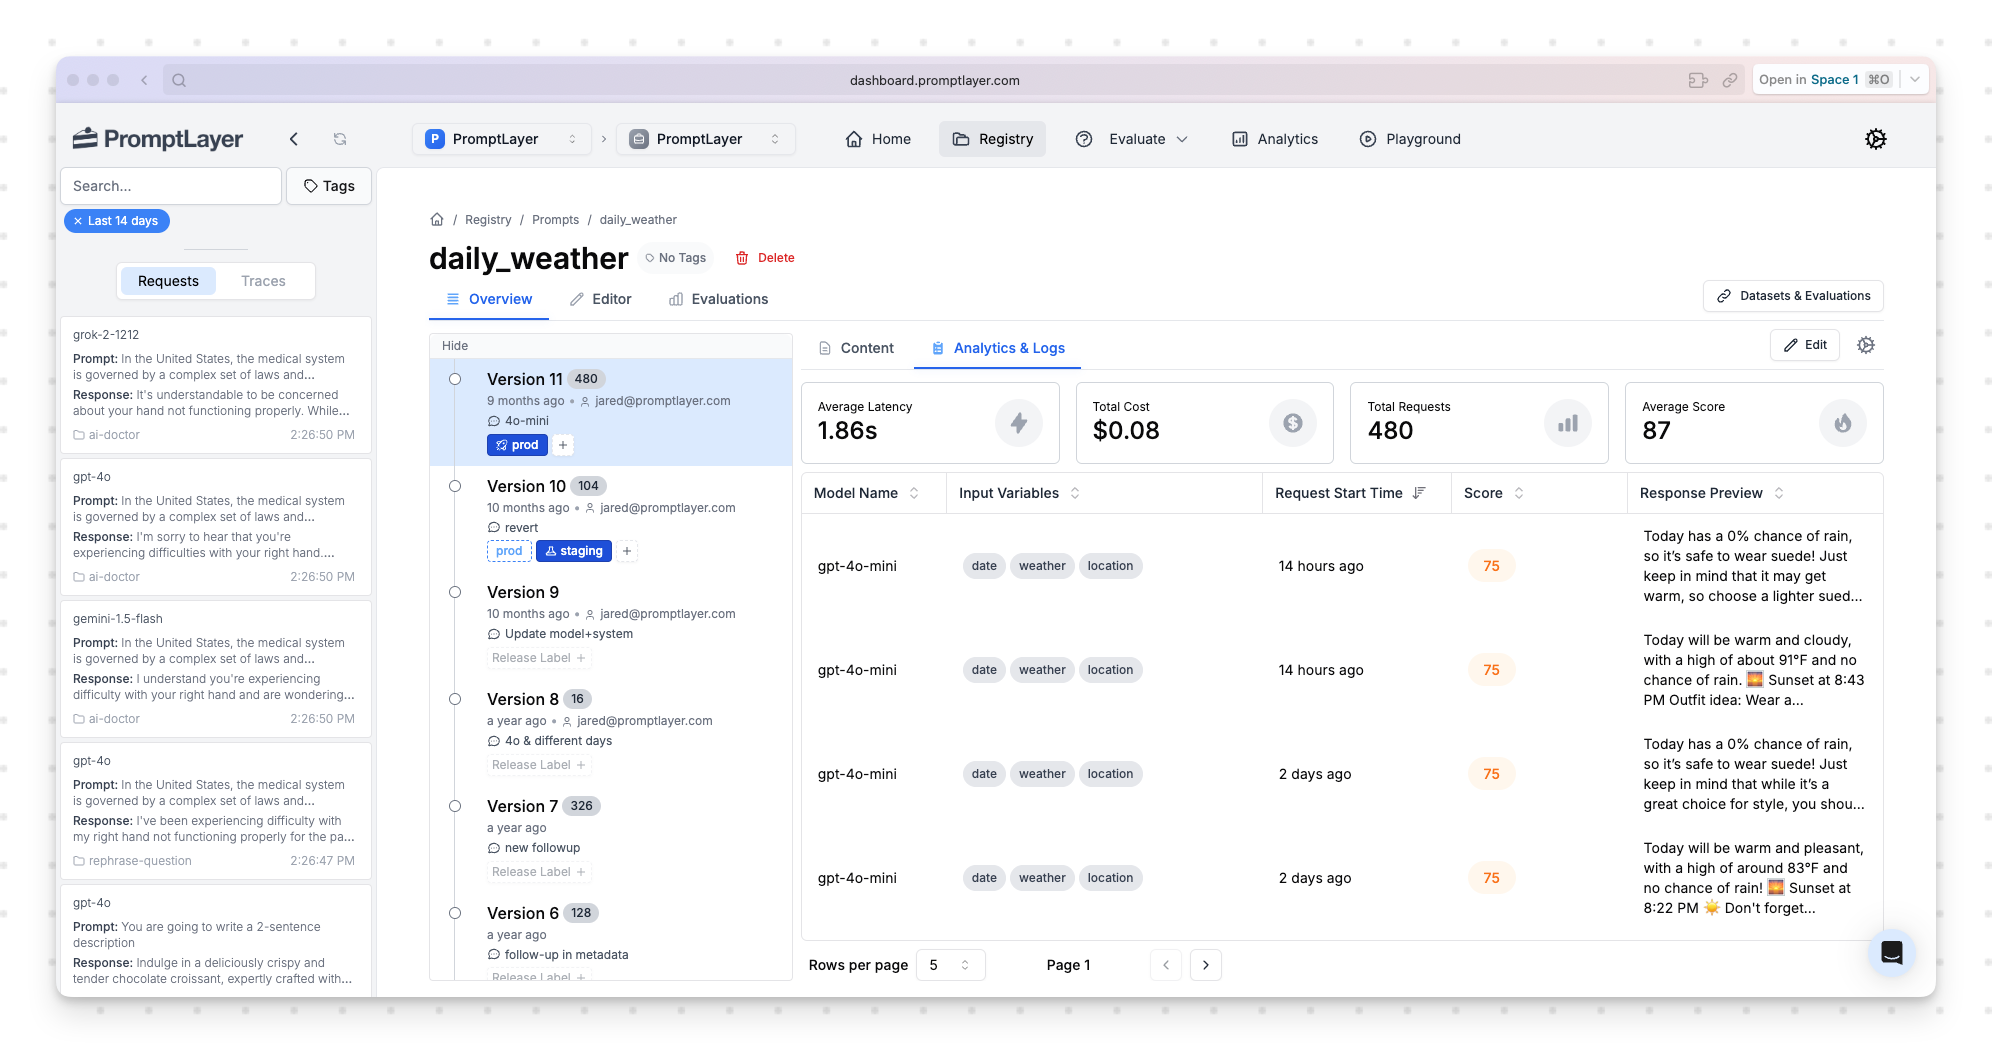Switch to the Editor tab
This screenshot has height=1053, width=1992.
click(x=601, y=299)
